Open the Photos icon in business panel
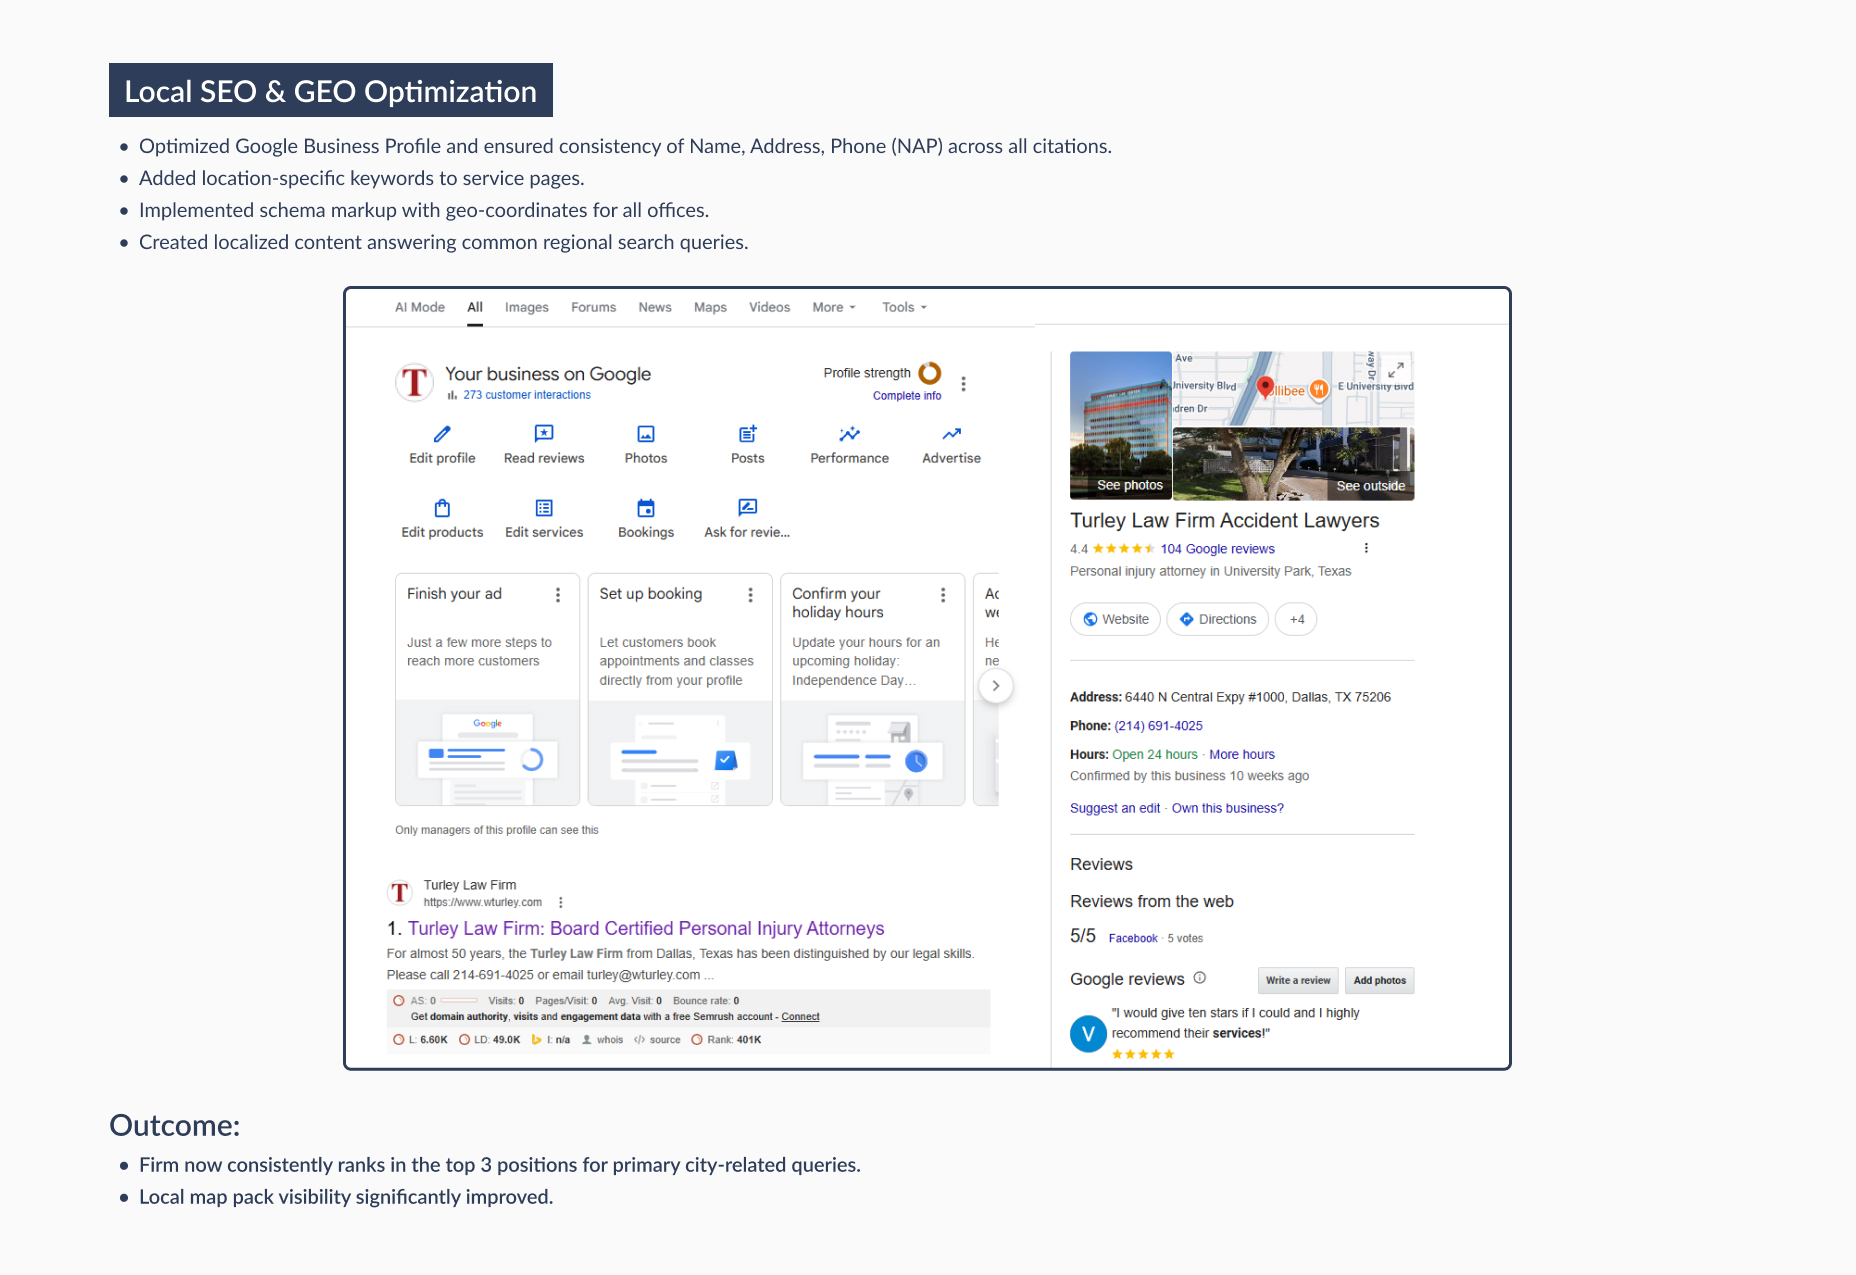This screenshot has width=1856, height=1275. coord(646,434)
